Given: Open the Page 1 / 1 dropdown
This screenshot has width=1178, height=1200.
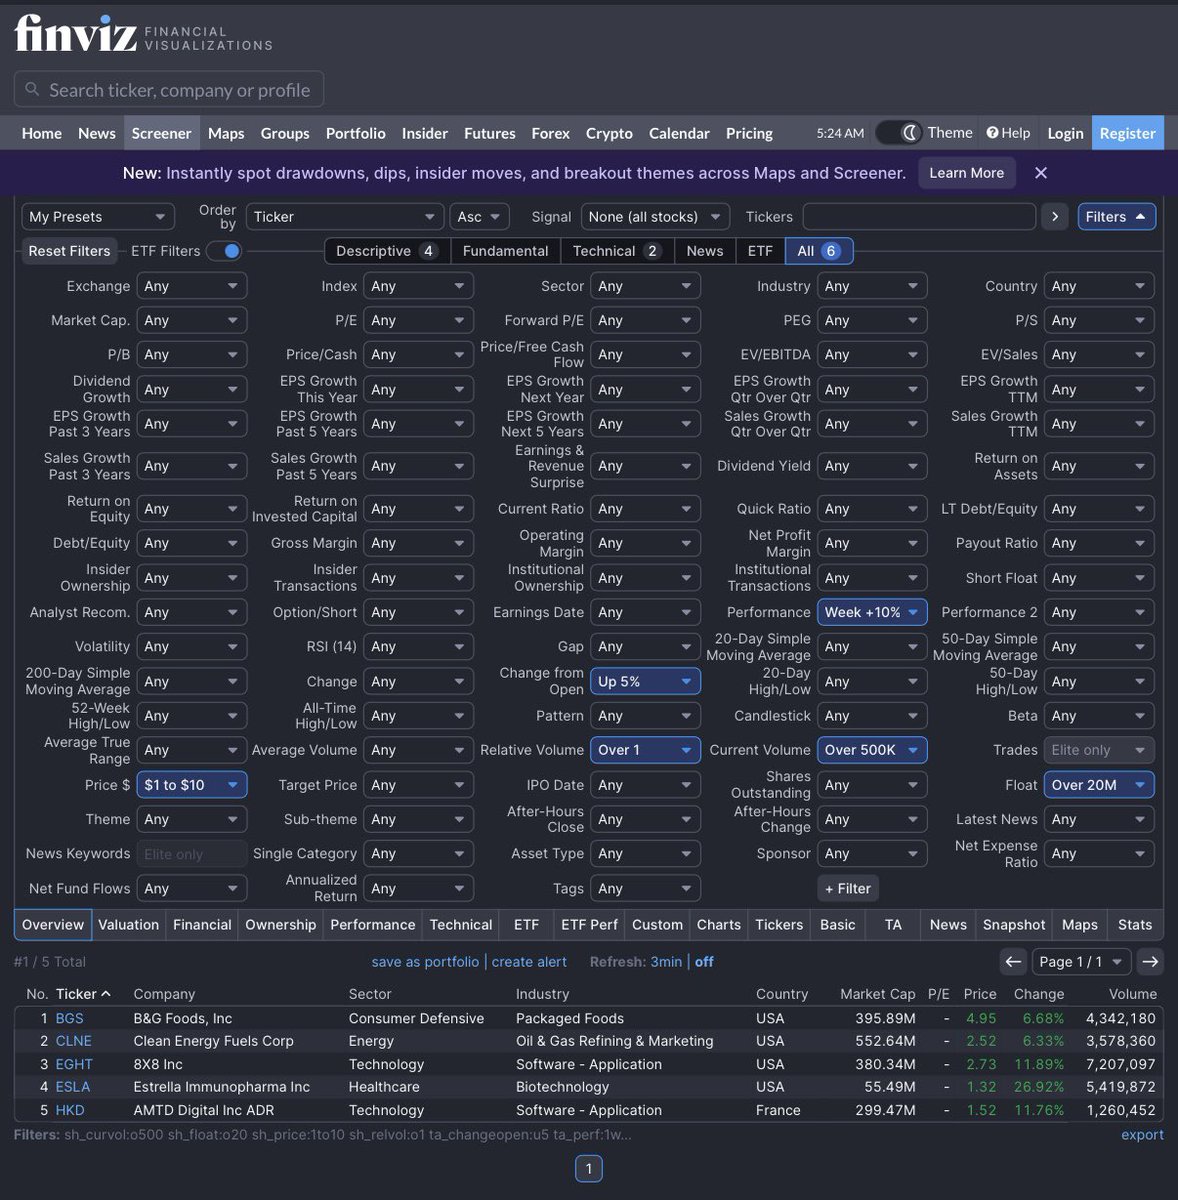Looking at the screenshot, I should click(x=1081, y=962).
